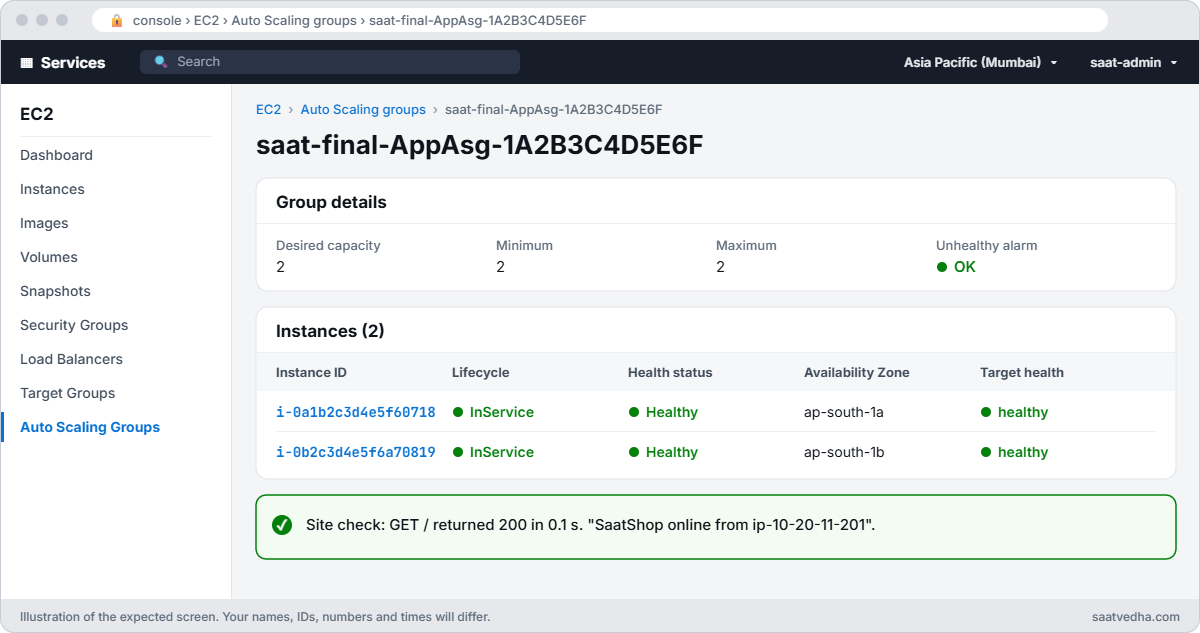Open Security Groups in the sidebar
The image size is (1200, 633).
click(x=74, y=325)
